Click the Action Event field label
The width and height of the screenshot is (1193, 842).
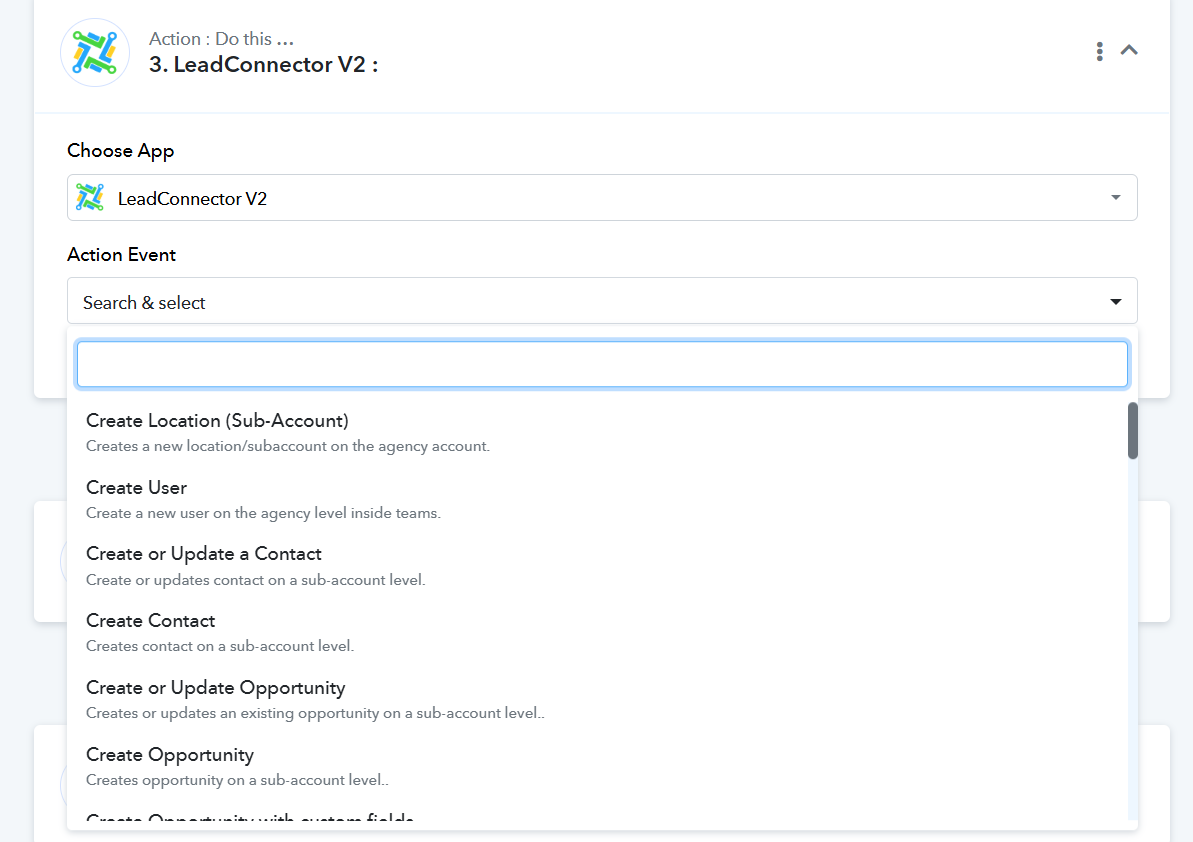pyautogui.click(x=121, y=255)
